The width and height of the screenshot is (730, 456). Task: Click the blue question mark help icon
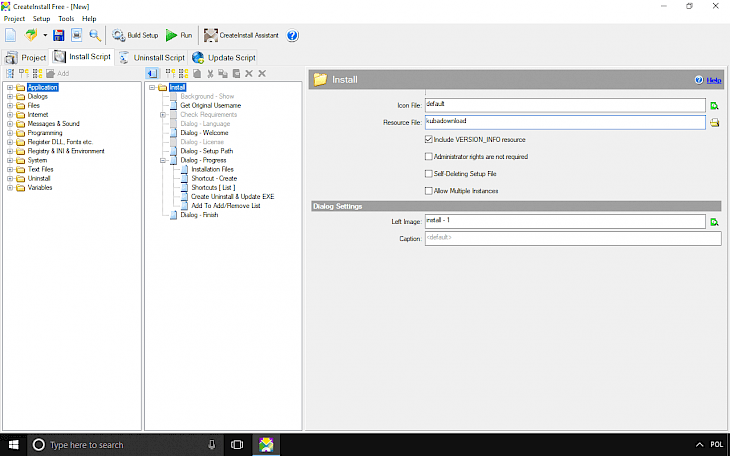coord(292,35)
